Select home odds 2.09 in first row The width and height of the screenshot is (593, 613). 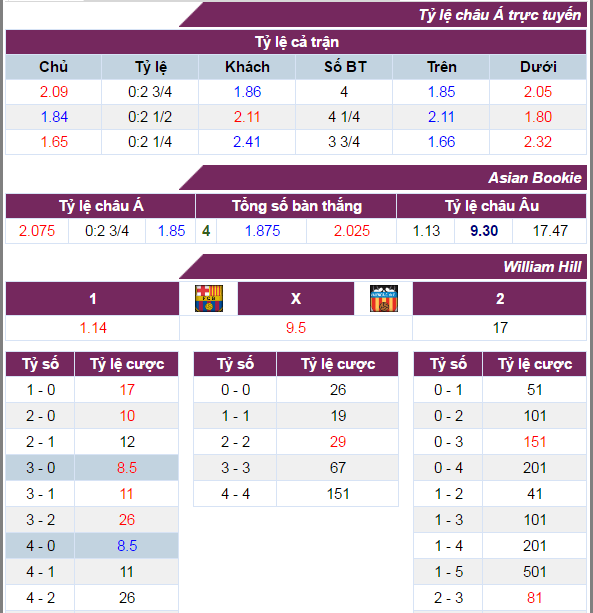click(x=54, y=92)
